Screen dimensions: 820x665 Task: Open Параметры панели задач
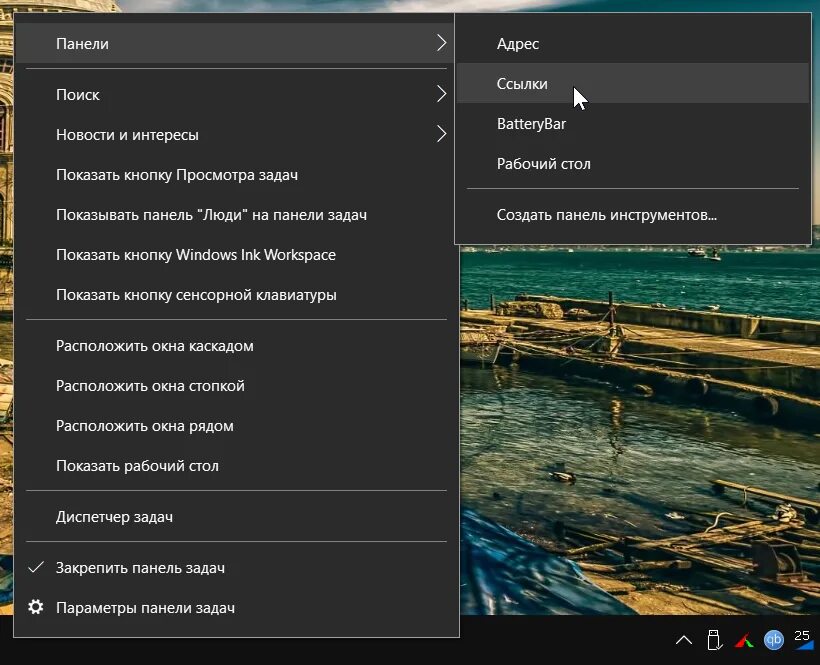pos(235,607)
